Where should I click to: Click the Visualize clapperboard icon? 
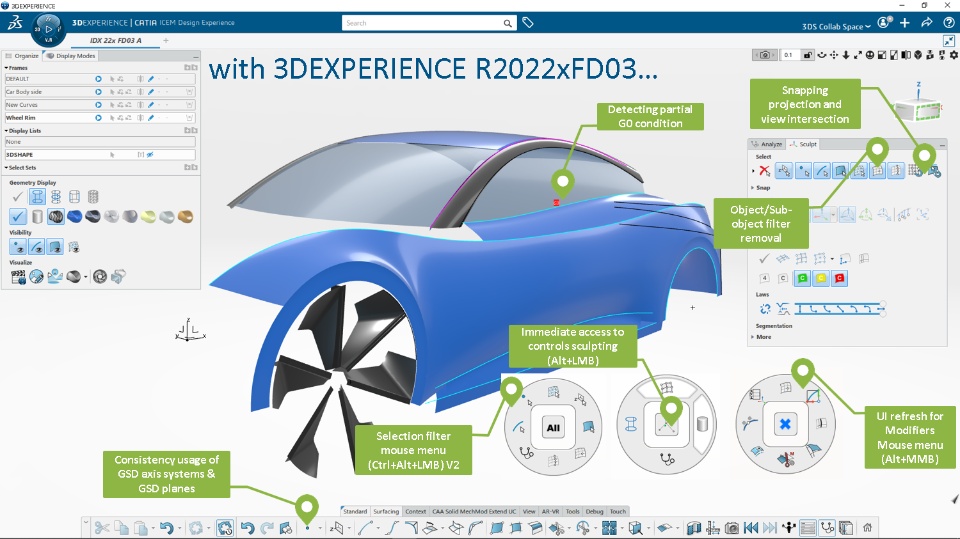(x=18, y=277)
